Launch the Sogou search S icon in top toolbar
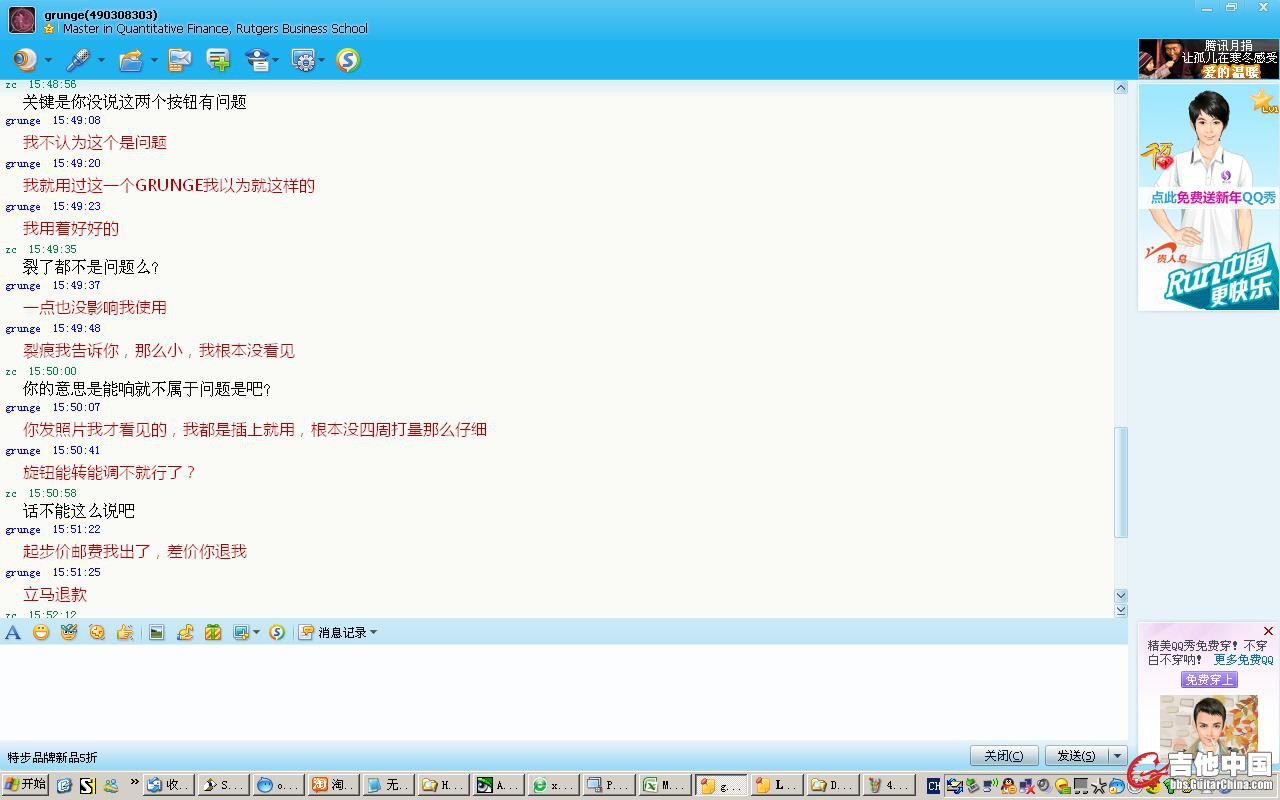The width and height of the screenshot is (1280, 800). point(347,60)
